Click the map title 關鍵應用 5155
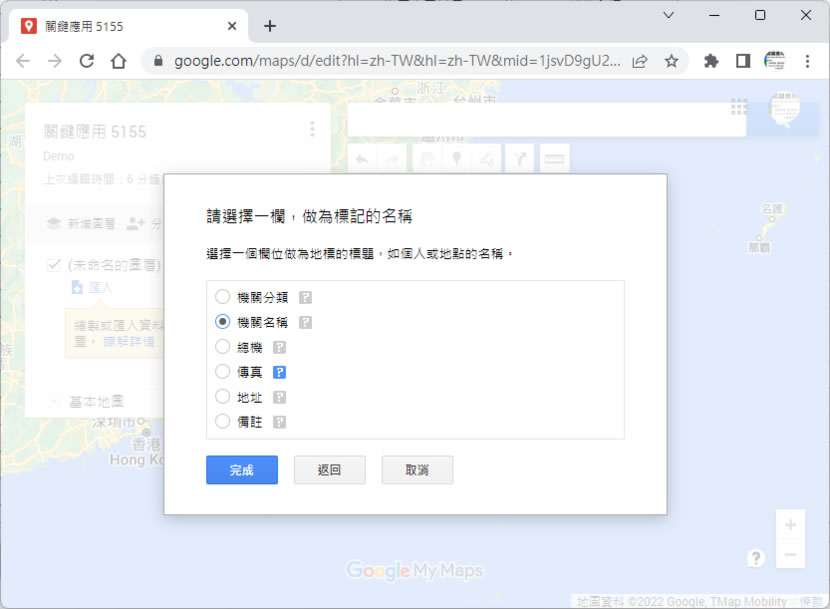Screen dimensions: 830x609 (95, 131)
